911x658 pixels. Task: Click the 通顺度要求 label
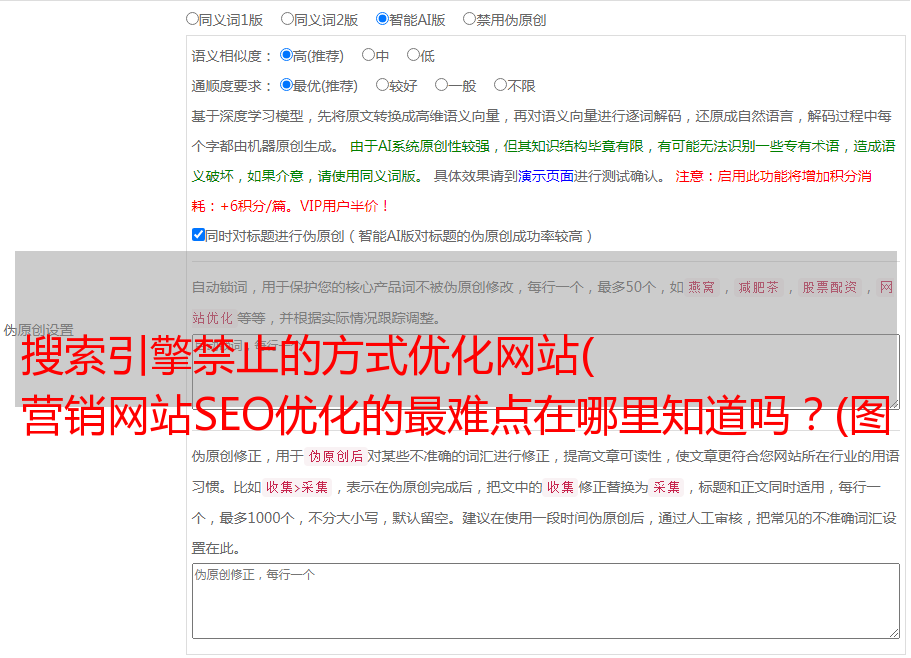pos(227,86)
